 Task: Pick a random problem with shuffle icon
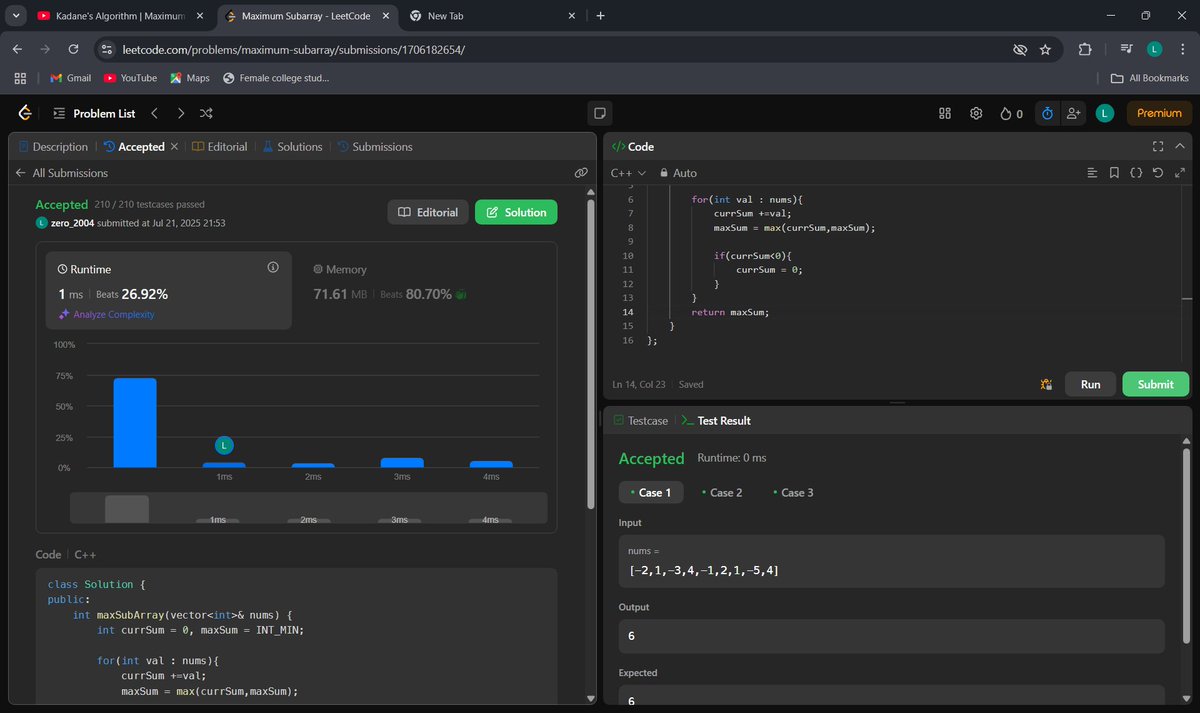pyautogui.click(x=206, y=113)
